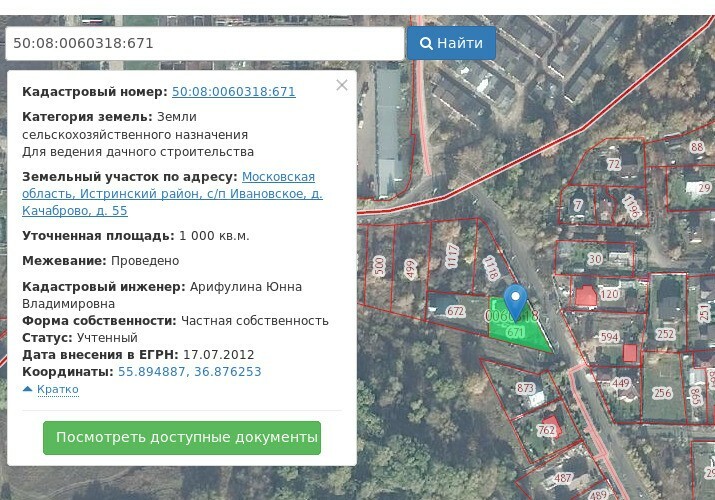Open cadastral number link 50:08:0060318:671
Screen dimensions: 715x500
tap(233, 92)
